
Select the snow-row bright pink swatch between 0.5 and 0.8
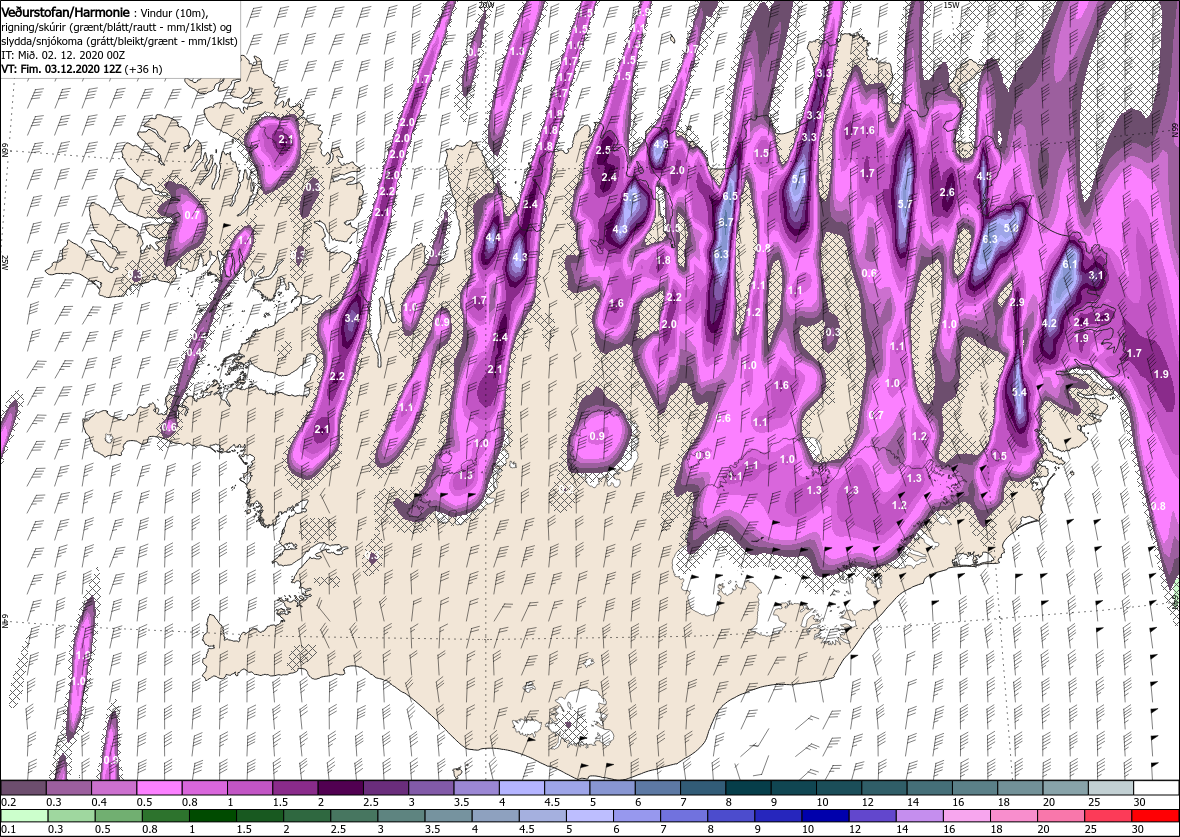pos(160,787)
